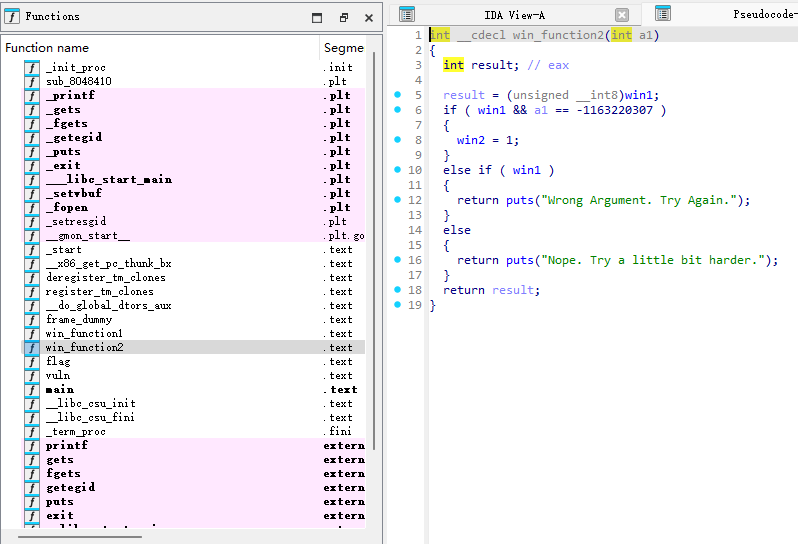Click the function icon next to main
798x544 pixels.
click(x=31, y=390)
